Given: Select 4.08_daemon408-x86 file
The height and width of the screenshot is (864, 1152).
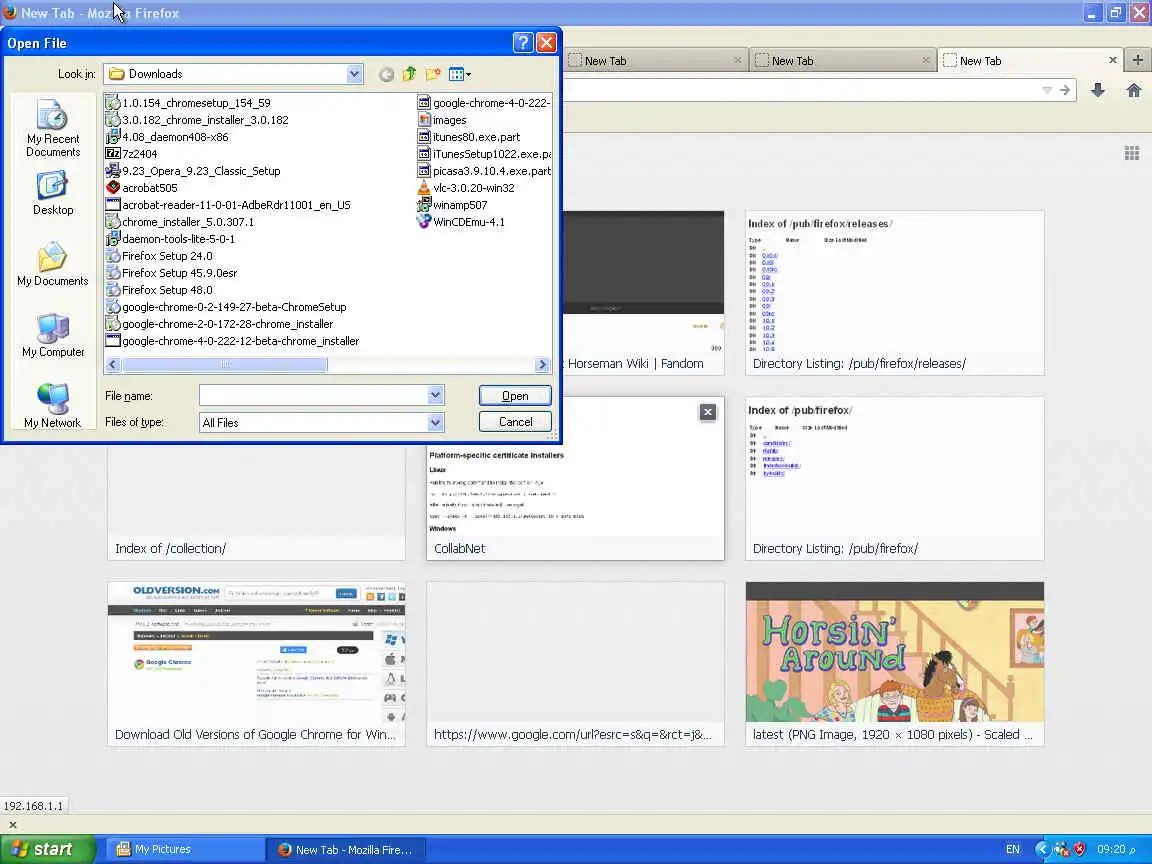Looking at the screenshot, I should (x=167, y=137).
